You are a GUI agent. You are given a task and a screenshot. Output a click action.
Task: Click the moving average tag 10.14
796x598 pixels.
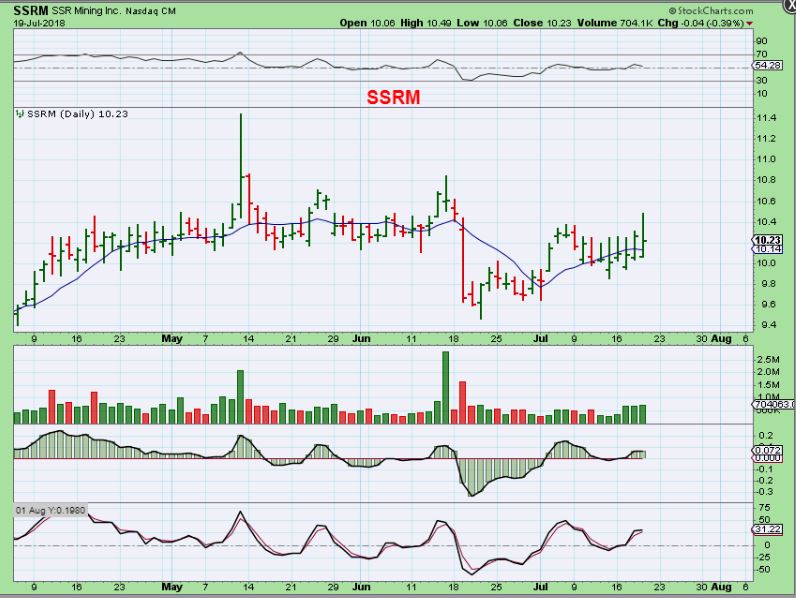pos(767,249)
